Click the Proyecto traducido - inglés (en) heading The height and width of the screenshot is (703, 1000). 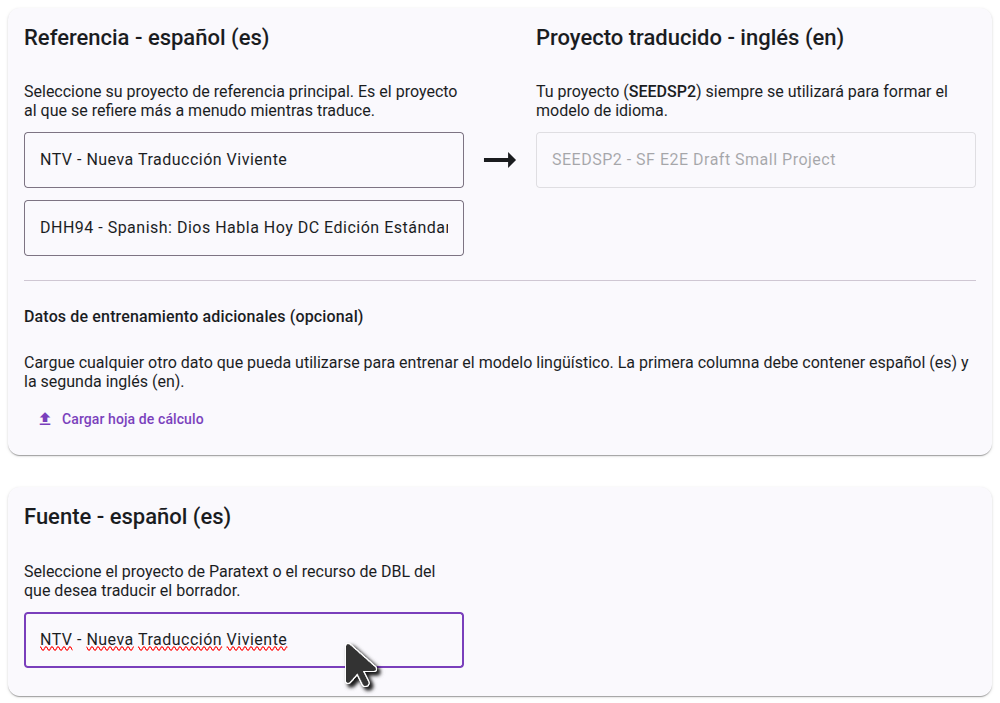point(689,38)
